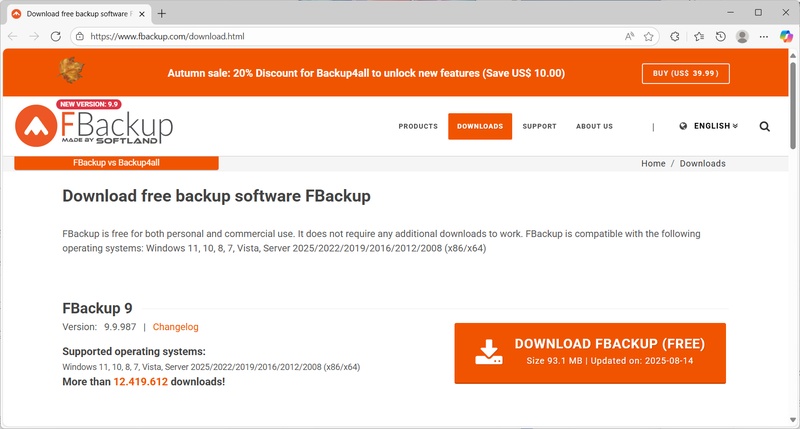Launch Copilot from the toolbar icon
The width and height of the screenshot is (800, 429).
click(x=786, y=36)
